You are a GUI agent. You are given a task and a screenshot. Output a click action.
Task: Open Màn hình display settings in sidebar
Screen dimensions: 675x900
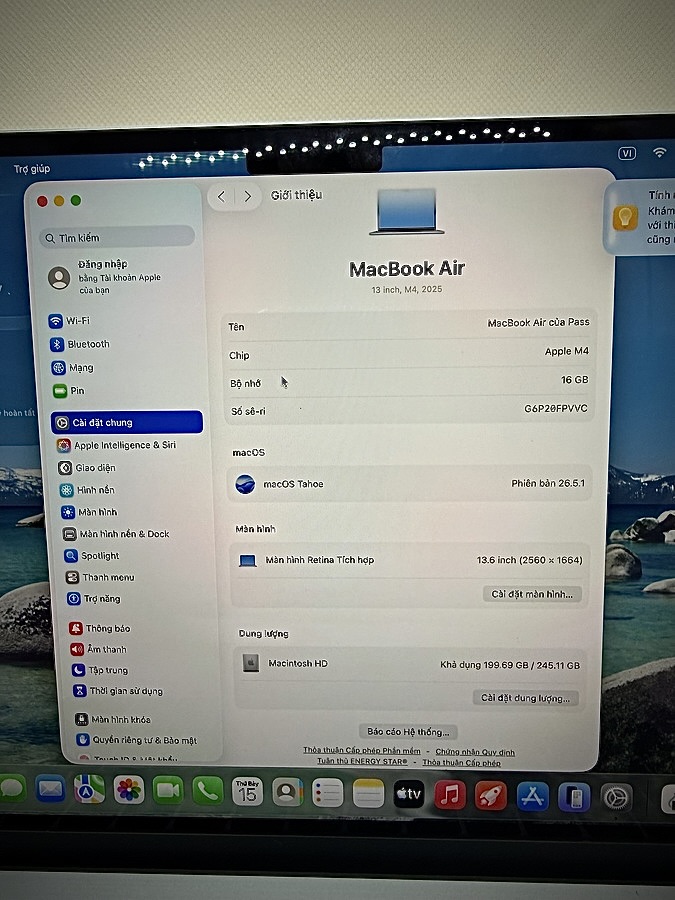tap(90, 512)
